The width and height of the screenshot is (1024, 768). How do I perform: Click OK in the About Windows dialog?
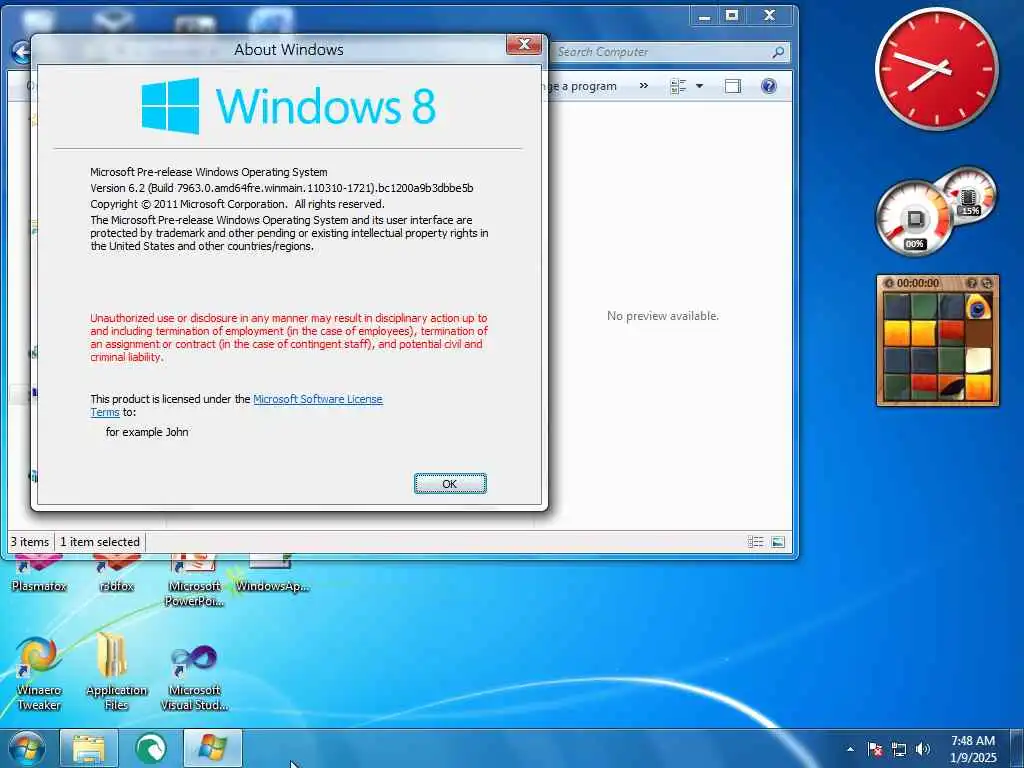coord(450,484)
